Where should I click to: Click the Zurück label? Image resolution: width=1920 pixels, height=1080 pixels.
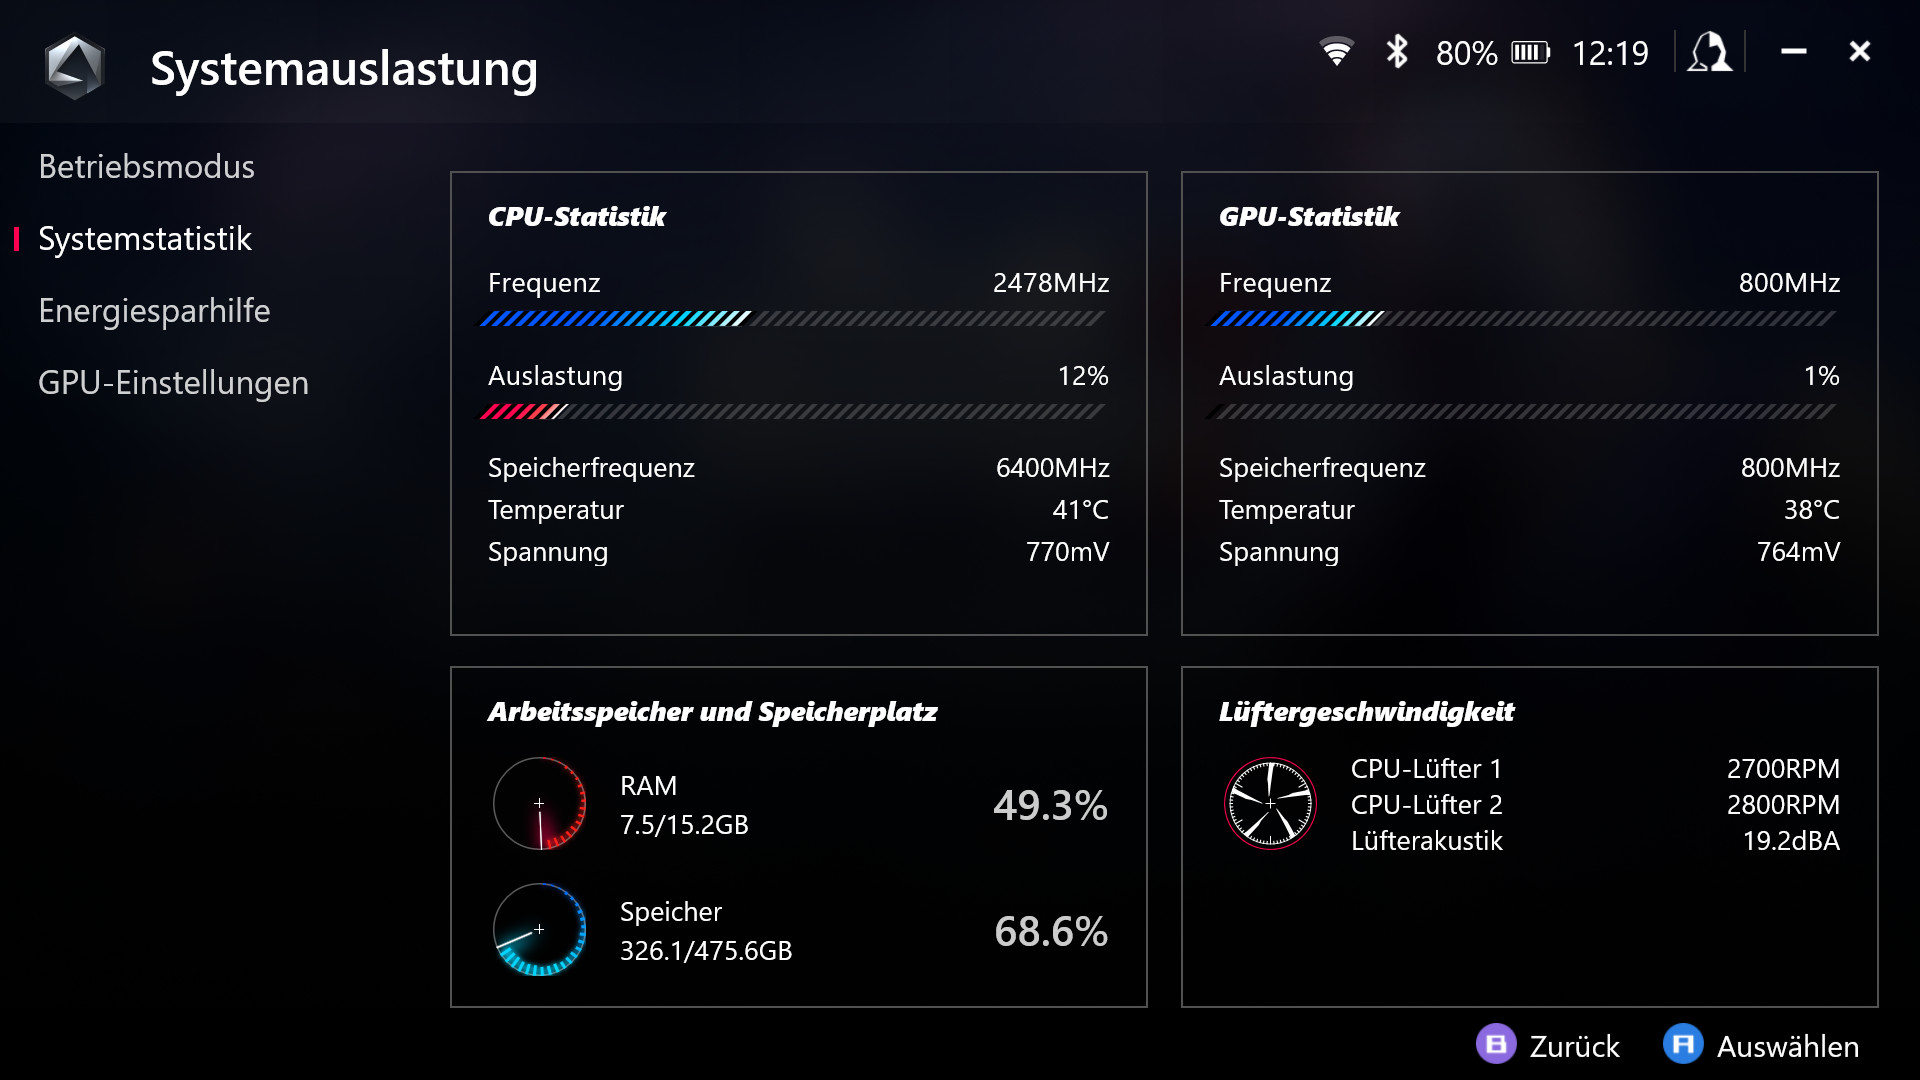click(x=1574, y=1046)
